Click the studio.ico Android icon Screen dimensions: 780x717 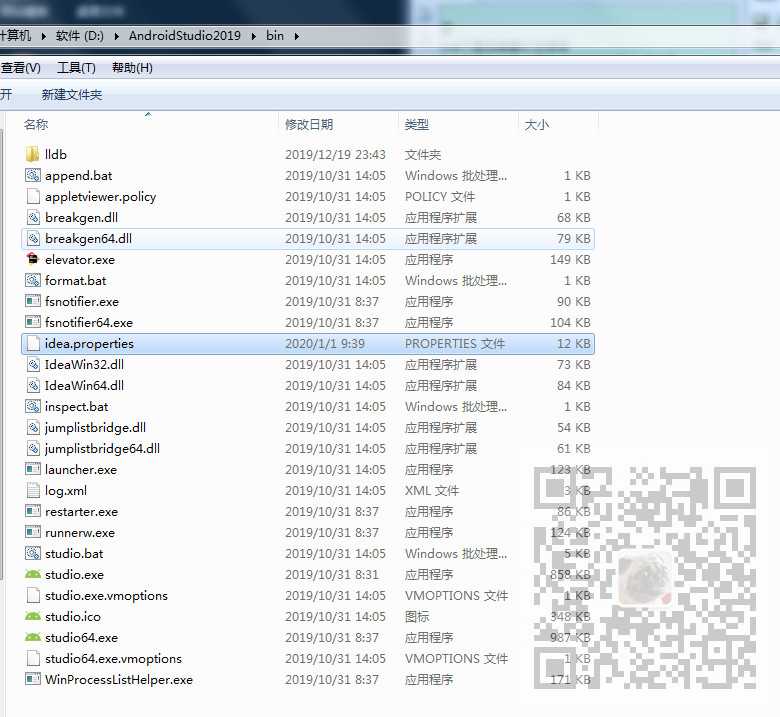[33, 616]
